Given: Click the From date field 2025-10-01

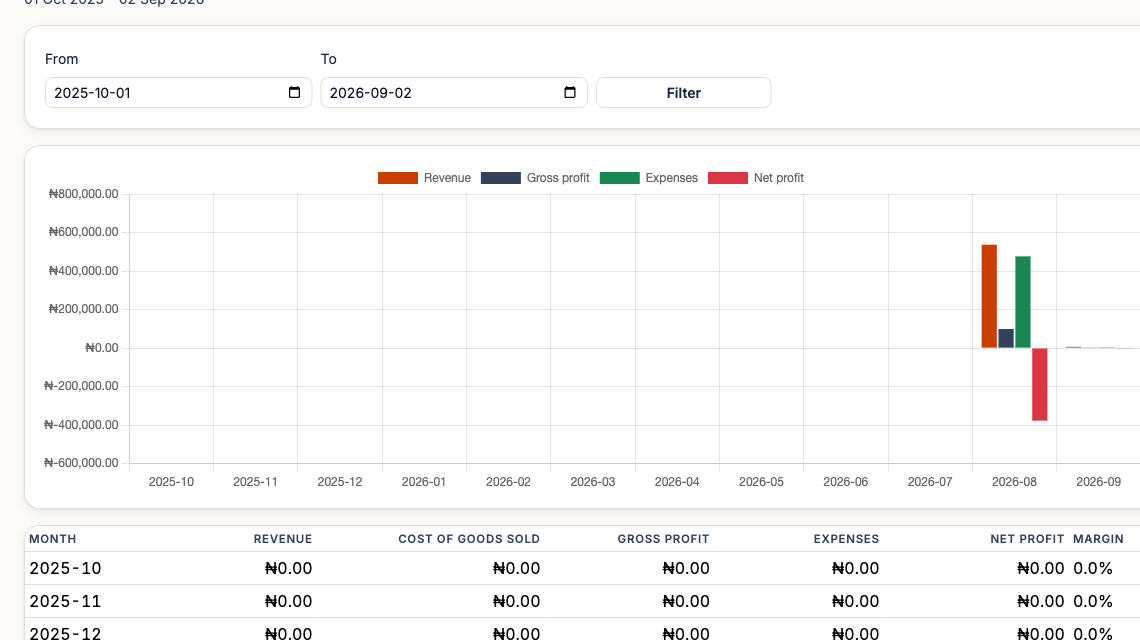Looking at the screenshot, I should [x=178, y=92].
